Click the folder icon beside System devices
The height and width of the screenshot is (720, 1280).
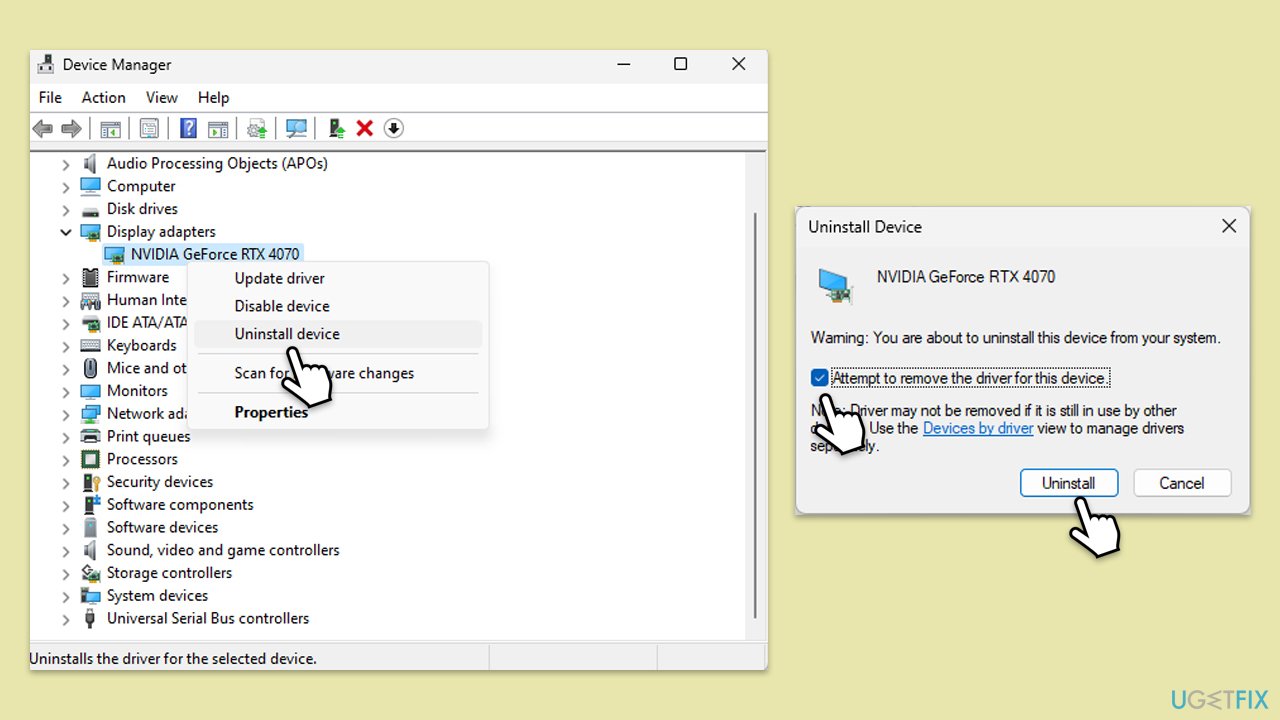click(91, 596)
